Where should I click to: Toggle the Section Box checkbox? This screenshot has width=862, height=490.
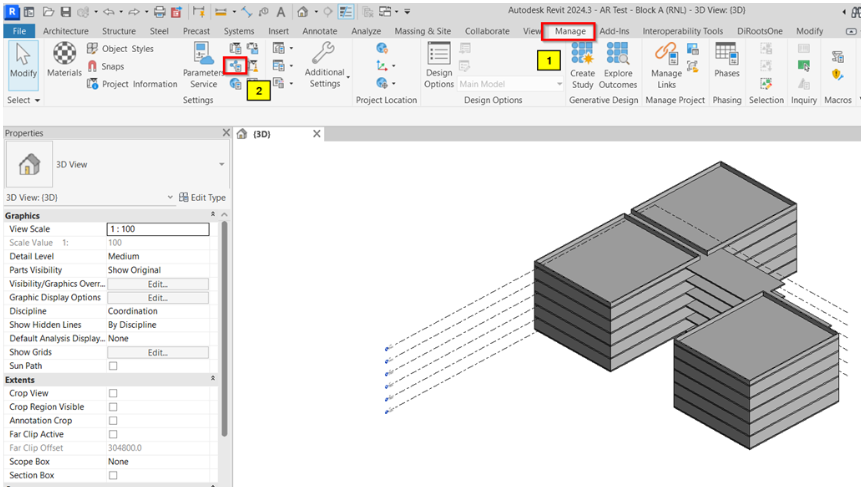[x=113, y=475]
